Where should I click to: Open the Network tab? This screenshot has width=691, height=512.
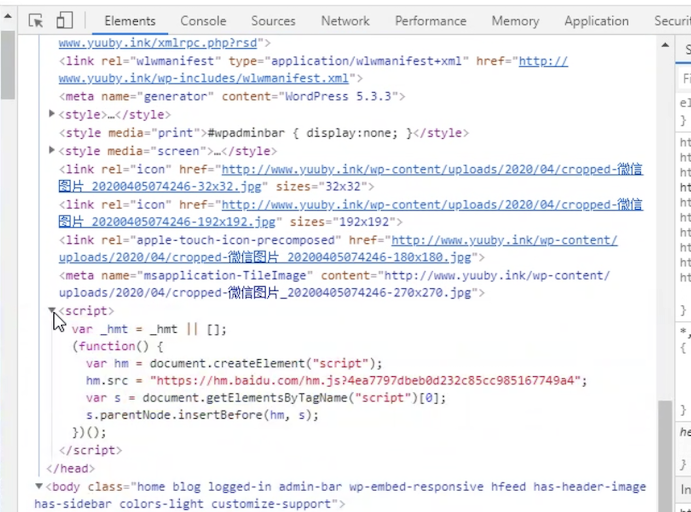[345, 21]
